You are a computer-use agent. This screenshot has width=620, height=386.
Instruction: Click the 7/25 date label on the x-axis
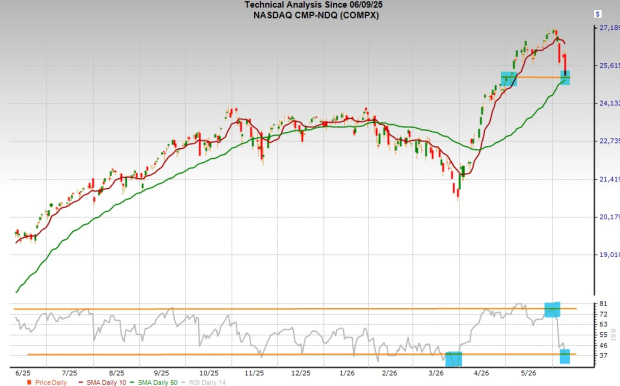[70, 373]
